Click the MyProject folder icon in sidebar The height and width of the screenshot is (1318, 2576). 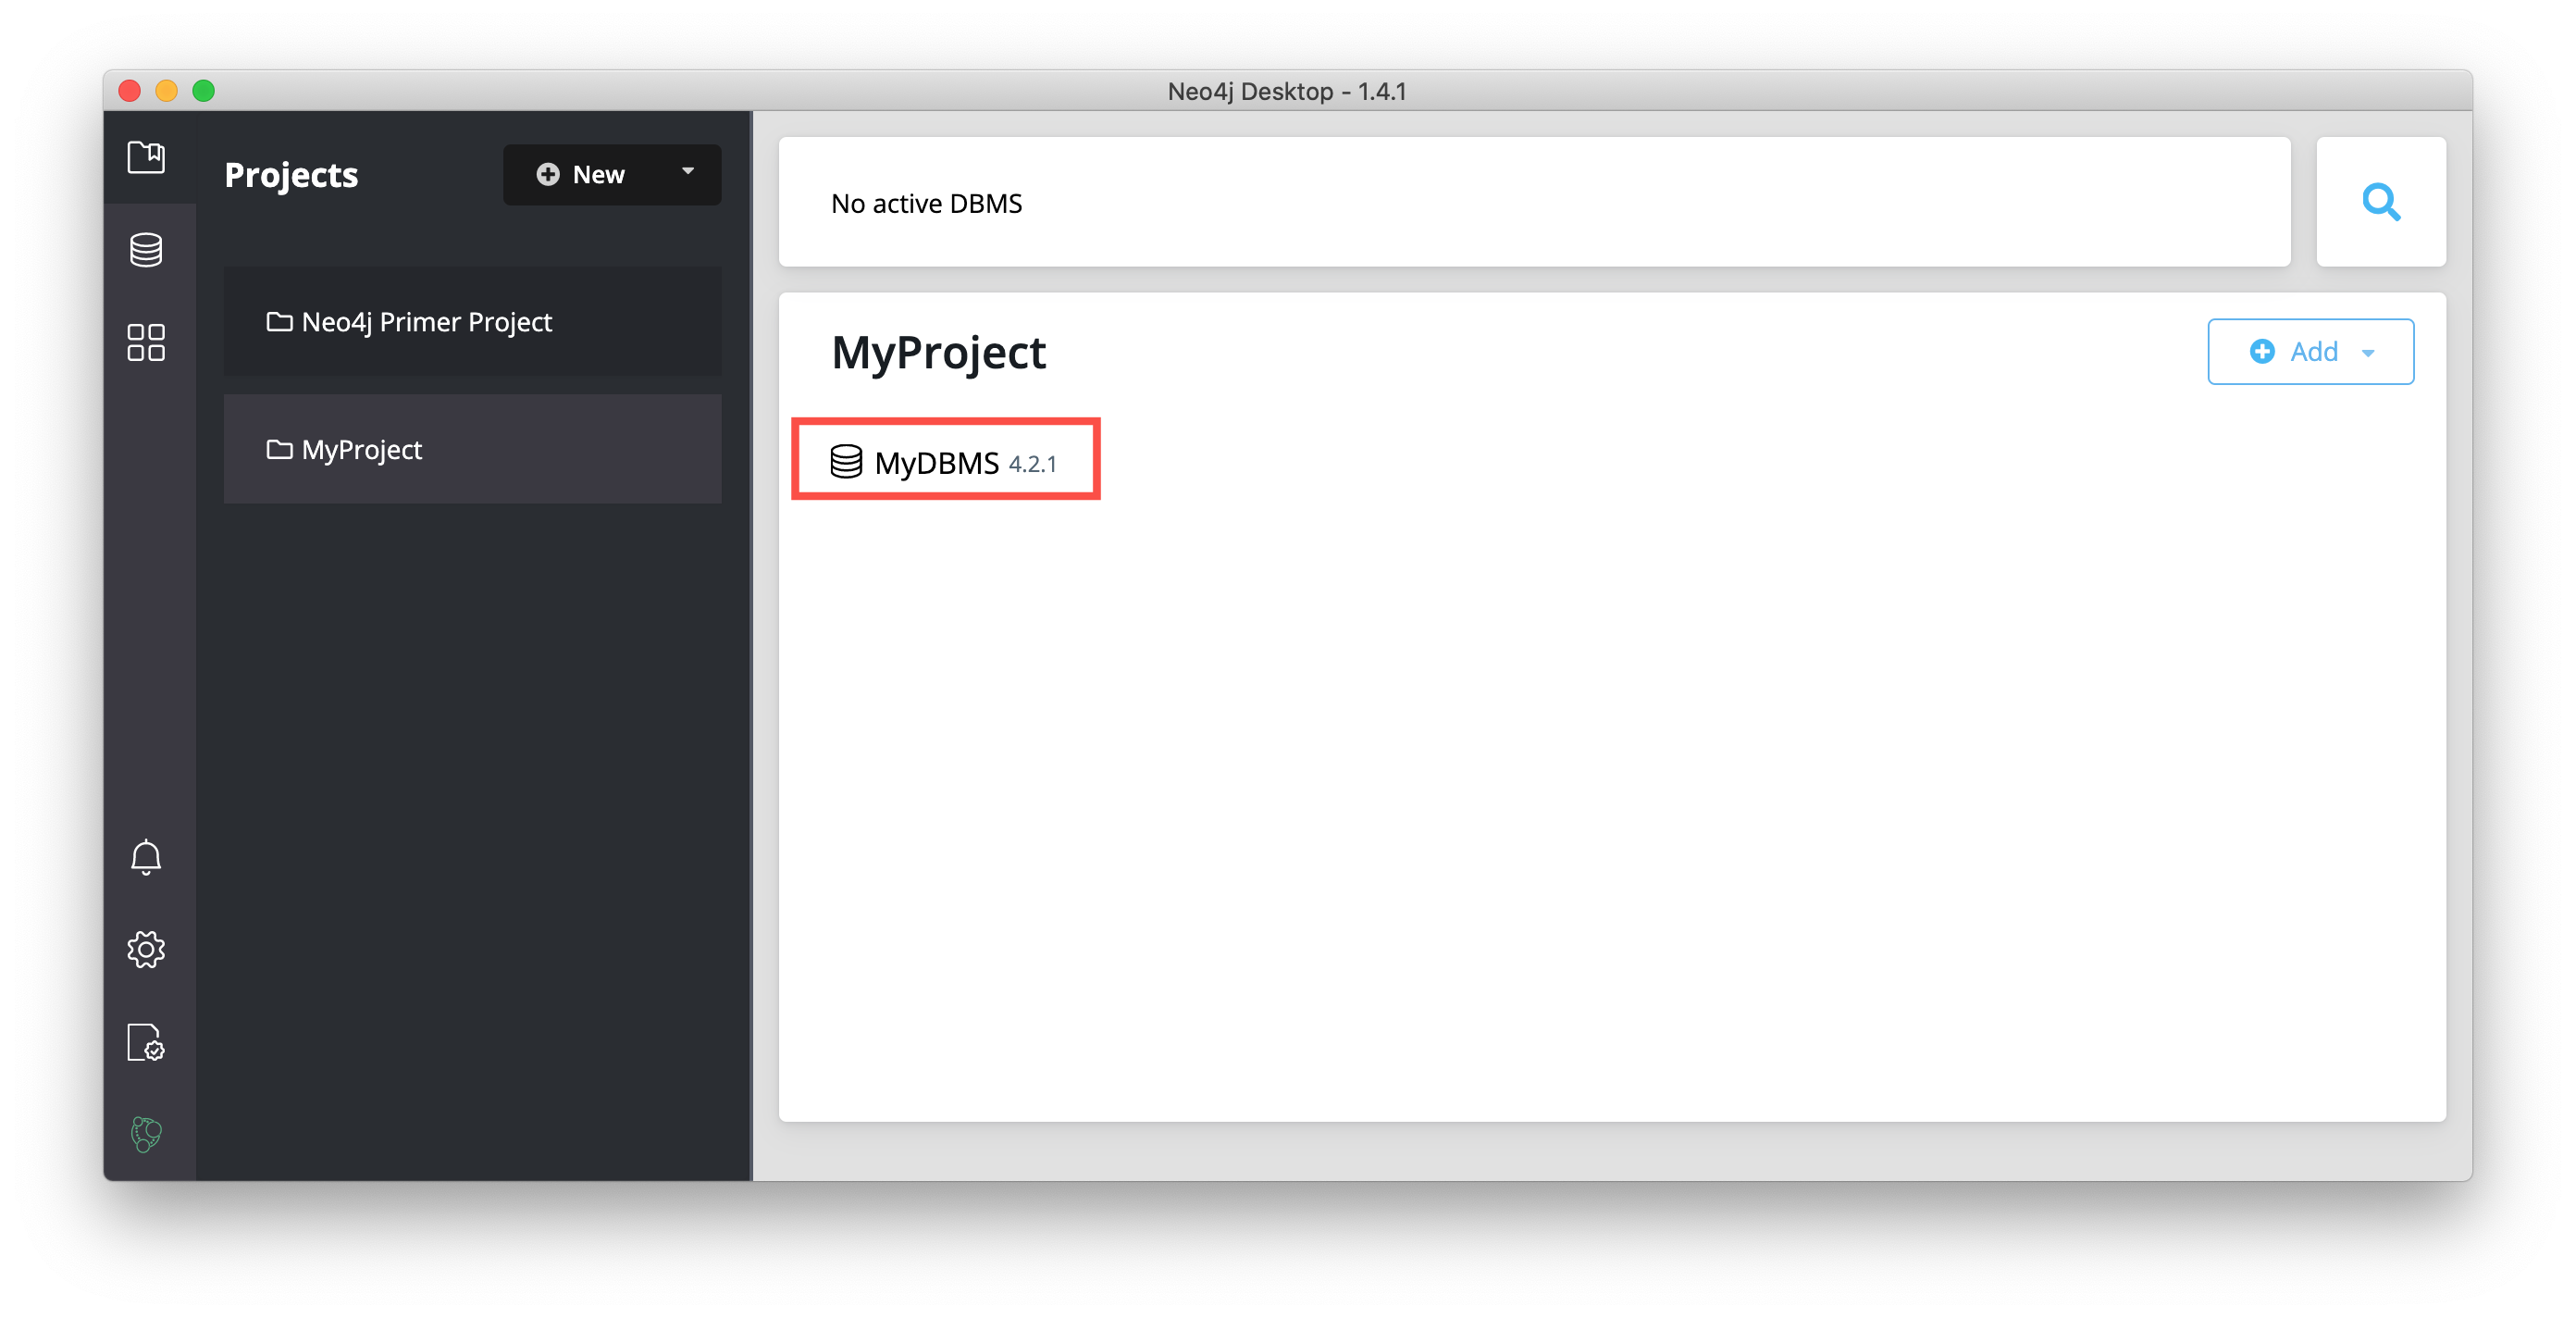[x=279, y=449]
